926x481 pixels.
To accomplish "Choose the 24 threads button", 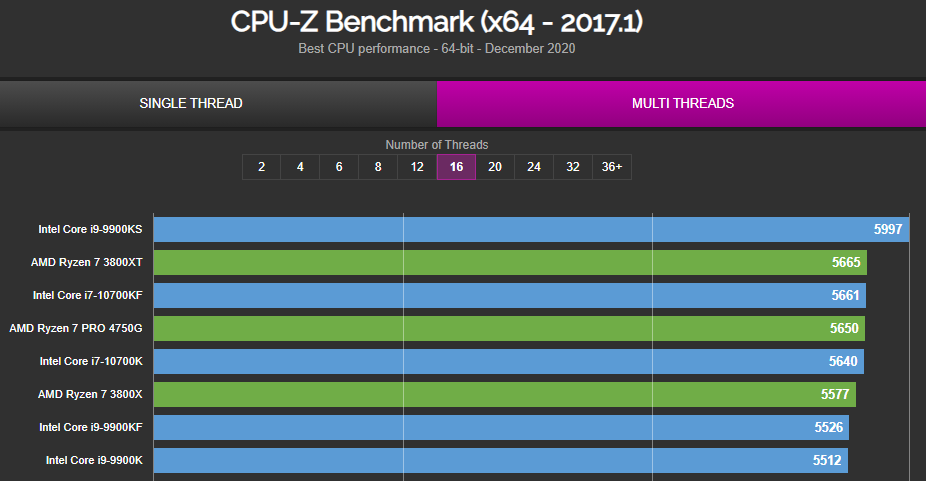I will click(534, 167).
